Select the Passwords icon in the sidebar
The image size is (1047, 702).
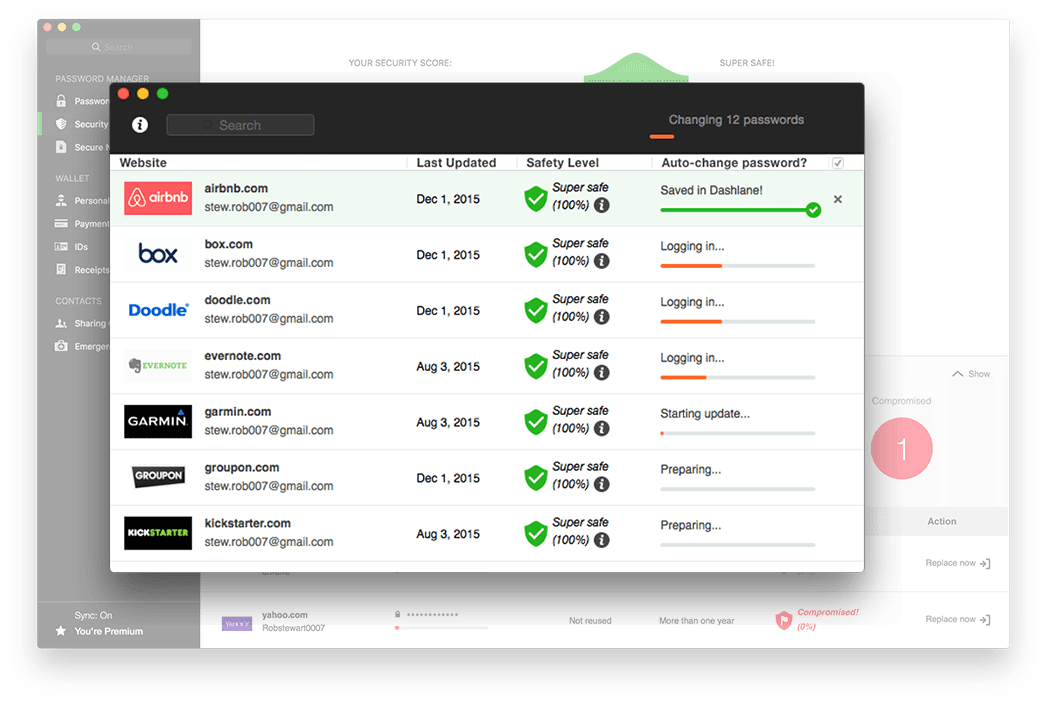[61, 100]
